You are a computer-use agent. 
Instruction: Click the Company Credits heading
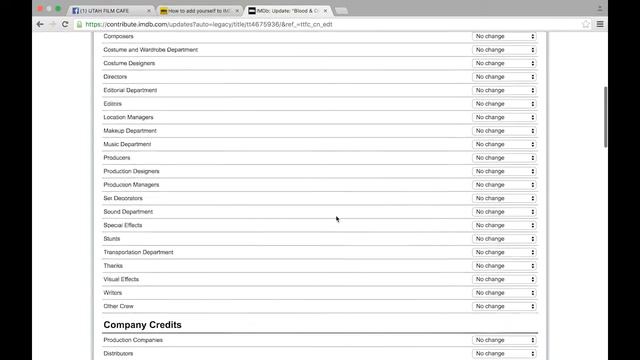tap(142, 325)
